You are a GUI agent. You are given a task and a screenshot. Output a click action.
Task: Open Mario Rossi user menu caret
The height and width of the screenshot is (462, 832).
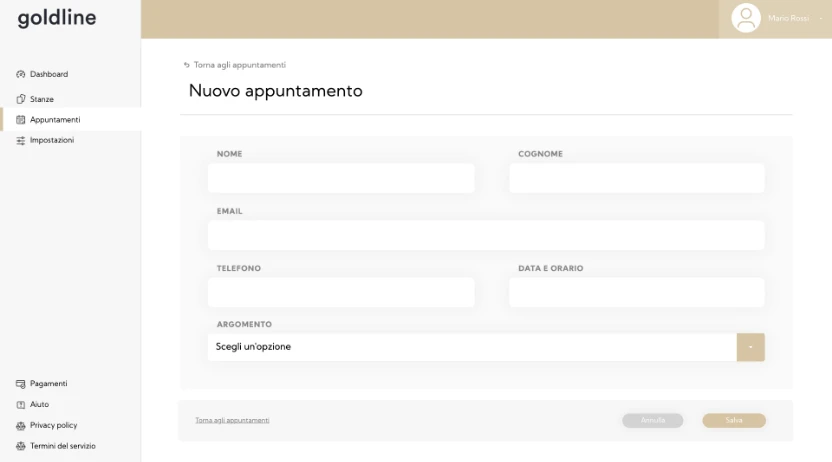[x=821, y=19]
